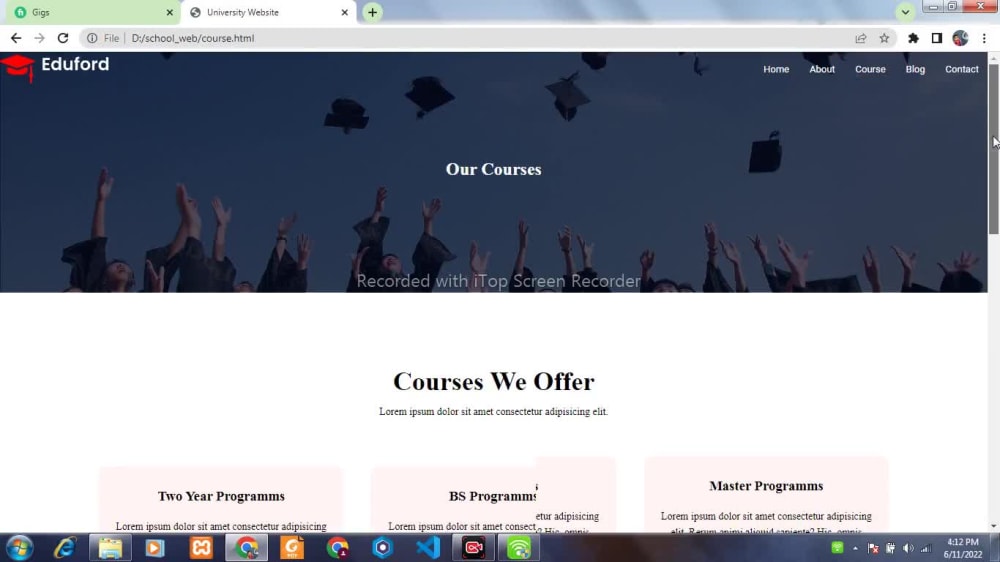Click the page vertical scrollbar thumb
1000x562 pixels.
point(994,149)
